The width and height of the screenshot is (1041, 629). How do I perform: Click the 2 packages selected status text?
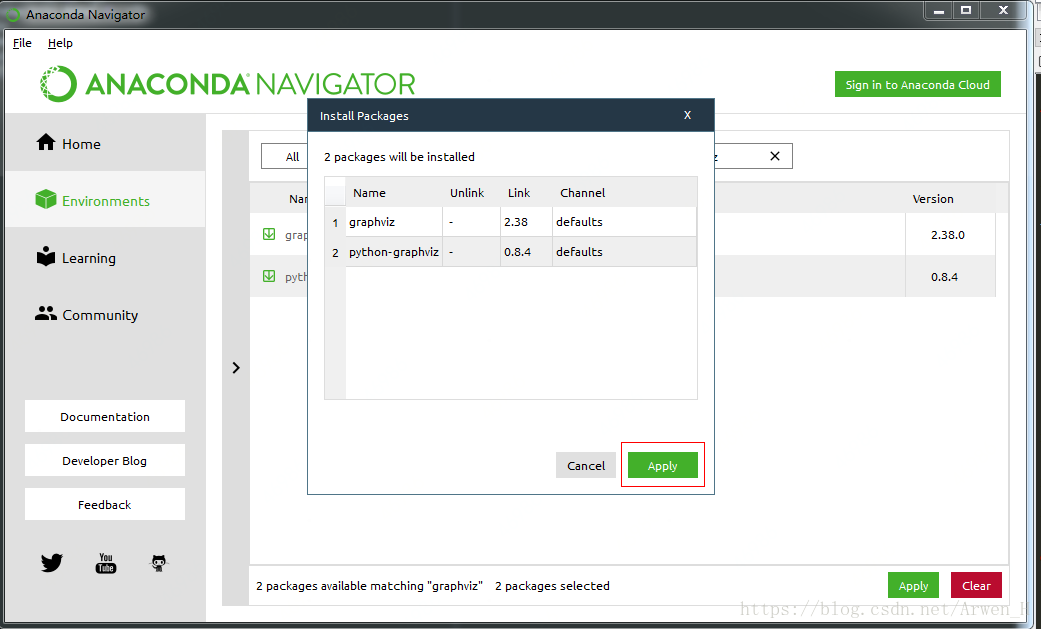(552, 586)
